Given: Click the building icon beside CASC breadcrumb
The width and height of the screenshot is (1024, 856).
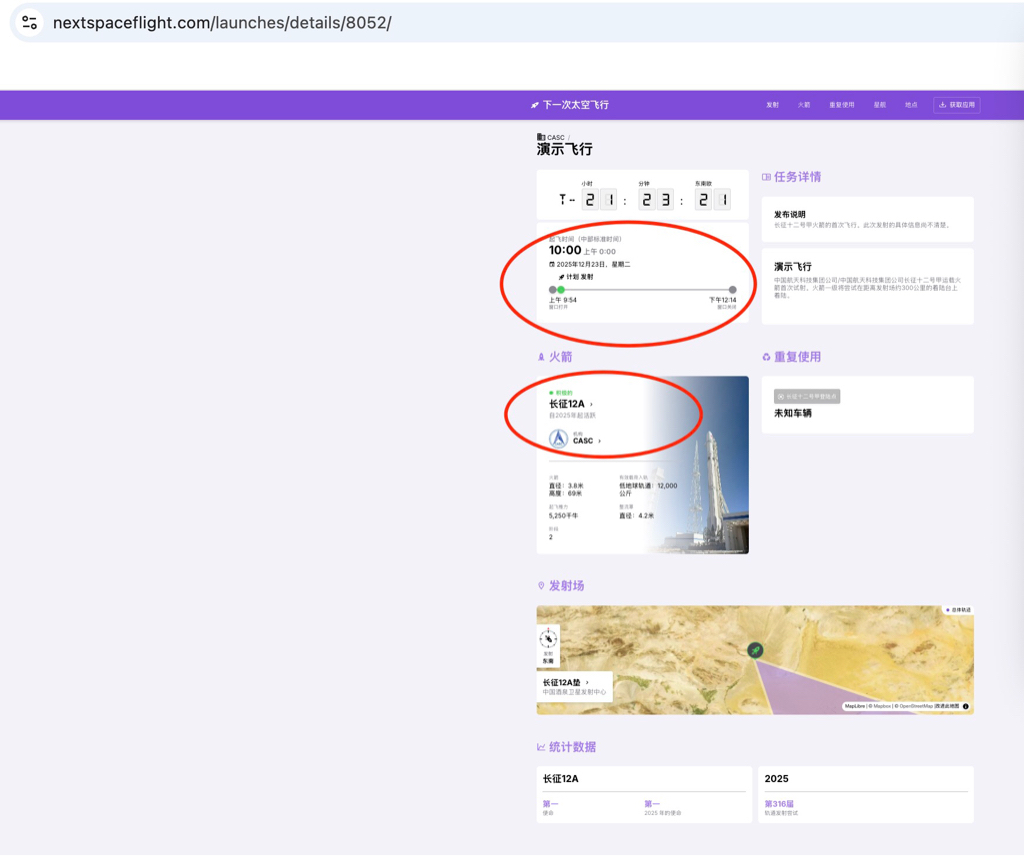Looking at the screenshot, I should [541, 137].
